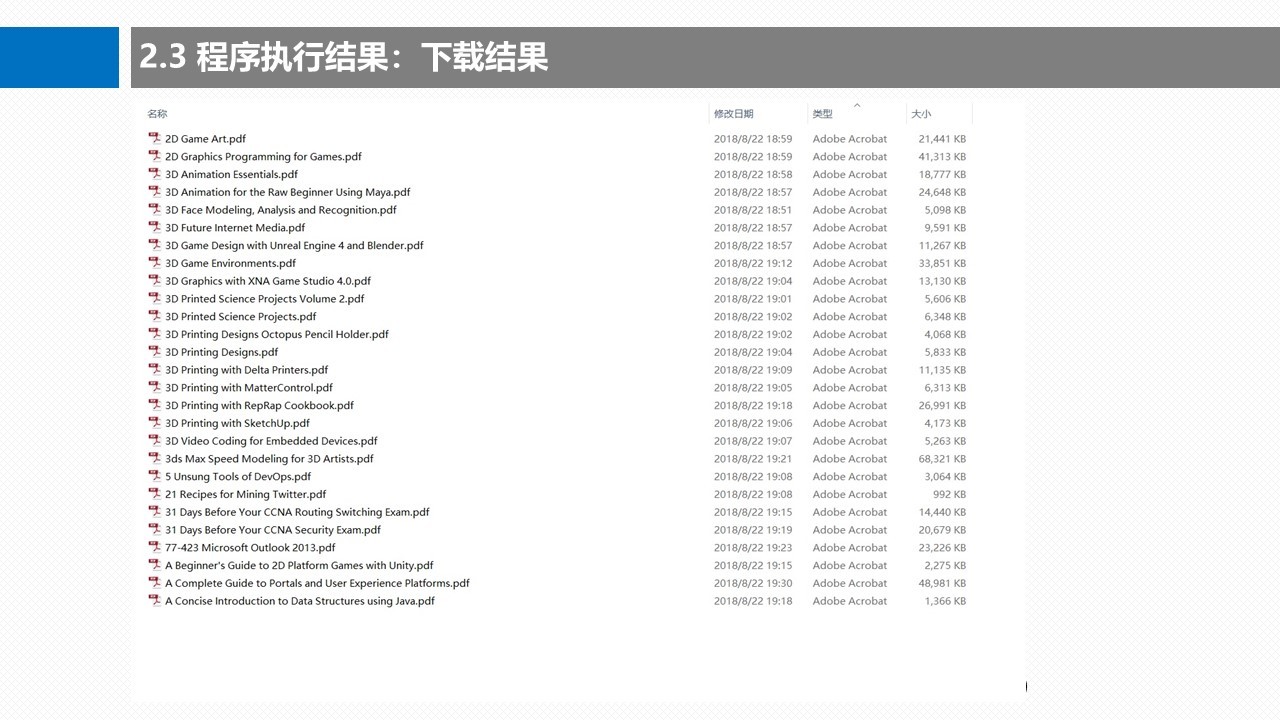Select the PDF icon beside 3D Animation Essentials.pdf
This screenshot has height=720, width=1280.
tap(155, 174)
